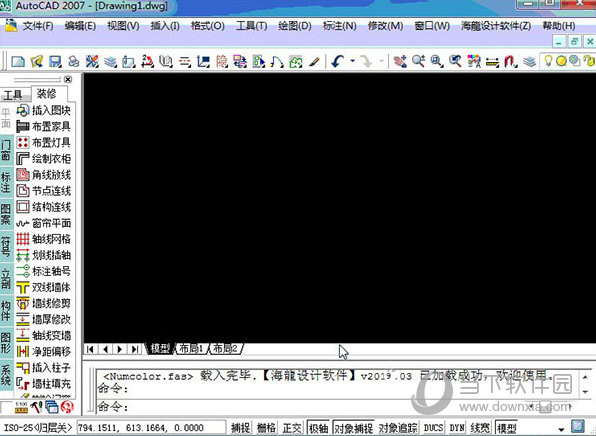Choose the 轴线网格 axis grid tool
The image size is (596, 436).
pos(44,239)
